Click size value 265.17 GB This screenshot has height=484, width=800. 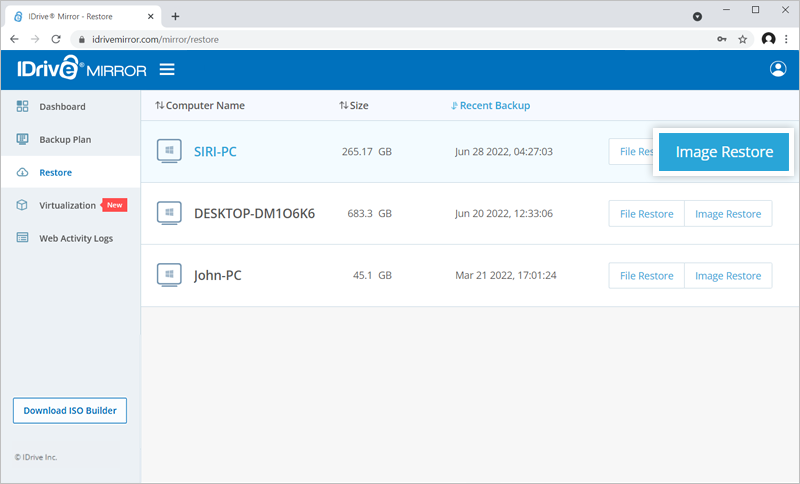coord(367,151)
